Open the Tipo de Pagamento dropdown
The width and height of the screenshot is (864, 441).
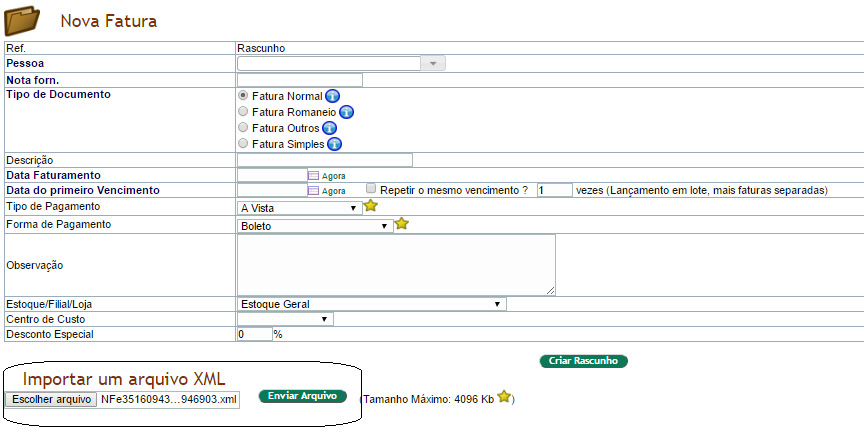pos(300,208)
